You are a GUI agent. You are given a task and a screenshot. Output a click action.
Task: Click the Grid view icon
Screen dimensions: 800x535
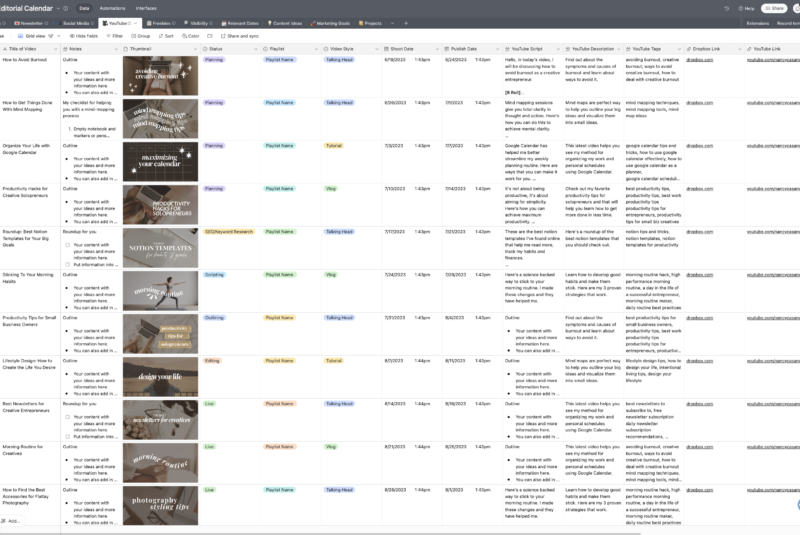(x=20, y=36)
